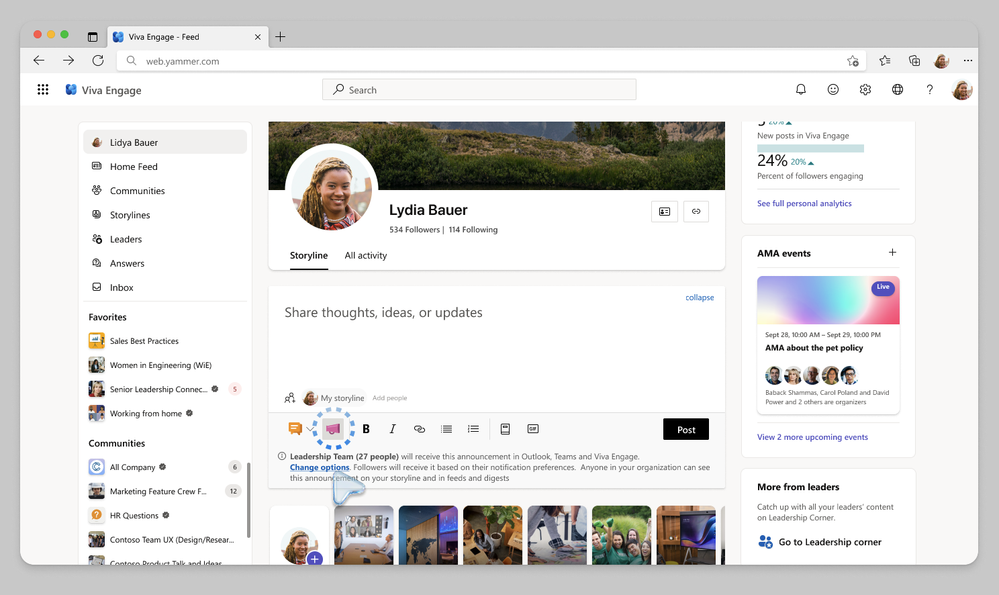Open notifications bell icon
Viewport: 999px width, 595px height.
point(801,90)
